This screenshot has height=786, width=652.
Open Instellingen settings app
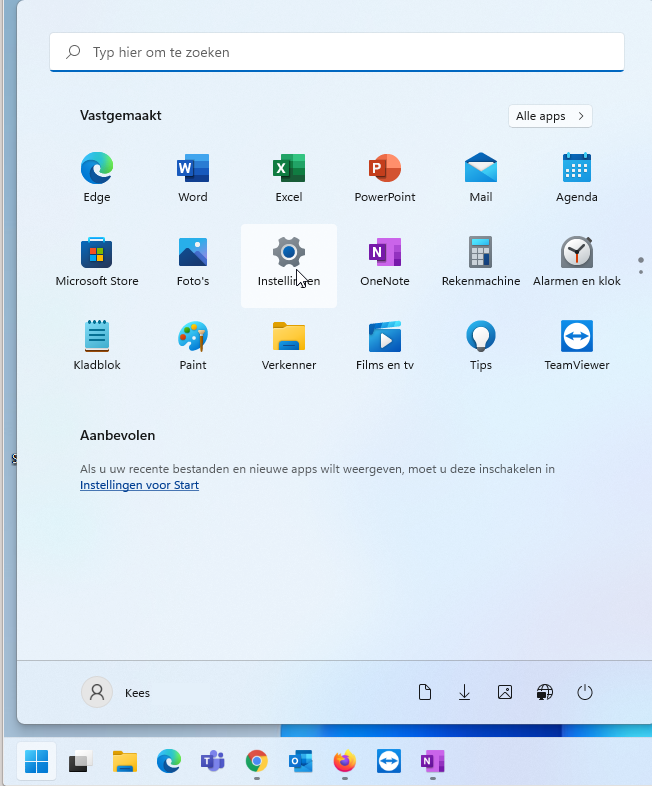click(289, 266)
